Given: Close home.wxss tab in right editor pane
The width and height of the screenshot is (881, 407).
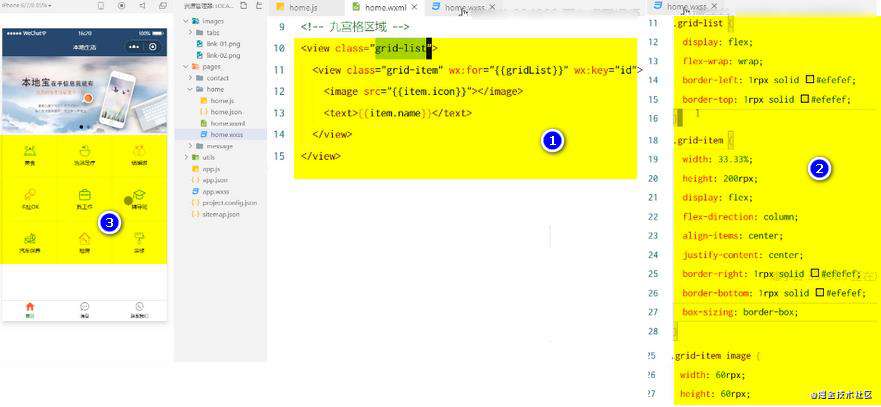Looking at the screenshot, I should [x=715, y=6].
